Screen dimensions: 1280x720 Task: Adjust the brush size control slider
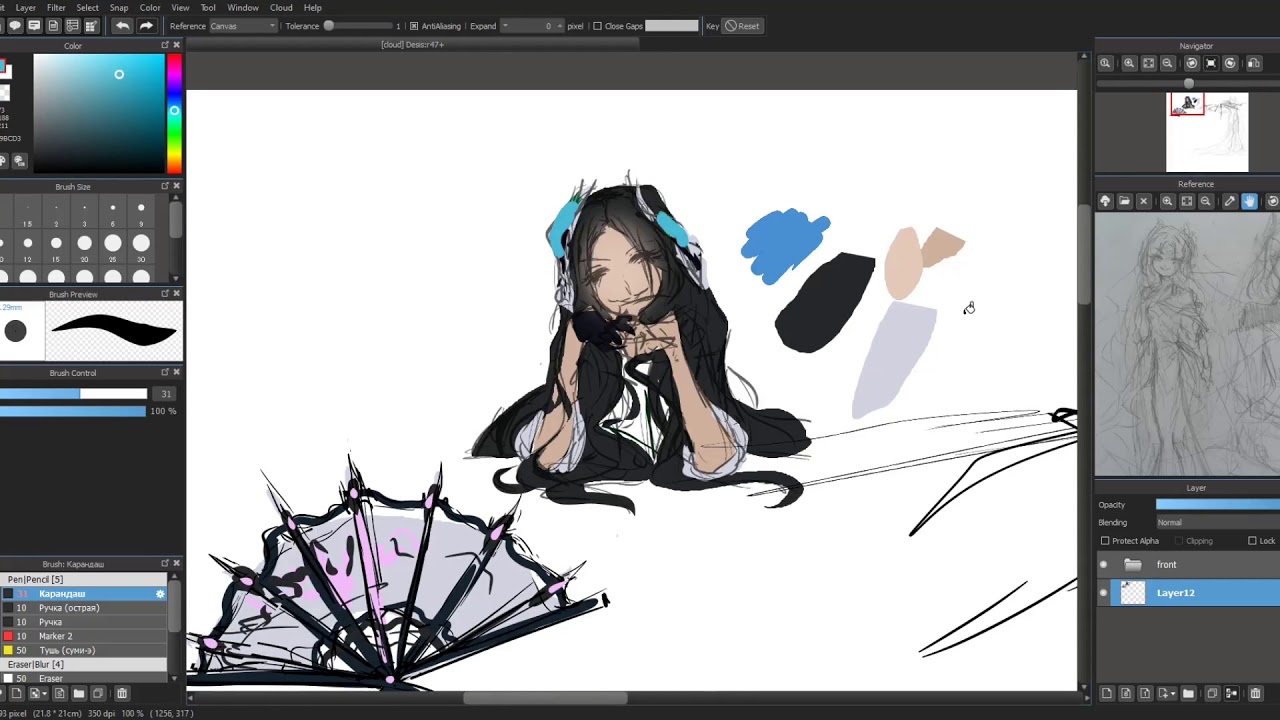click(x=74, y=394)
